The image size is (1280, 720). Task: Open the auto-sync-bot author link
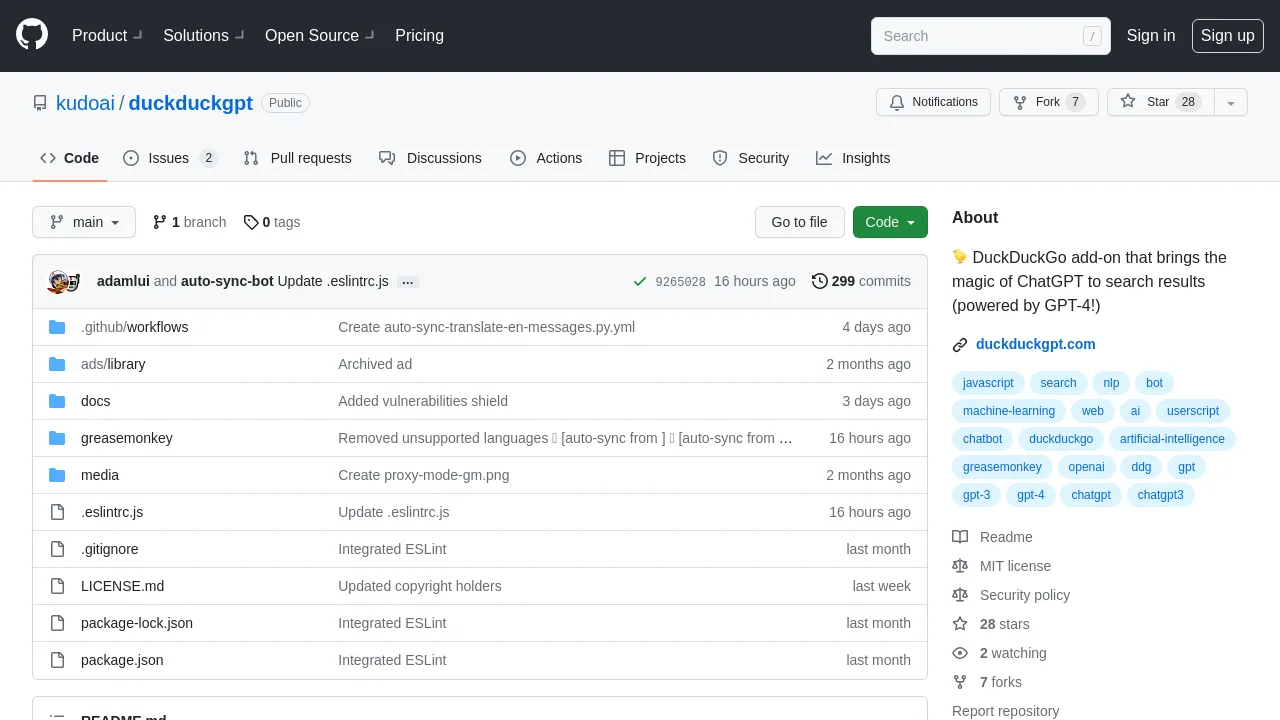[227, 281]
